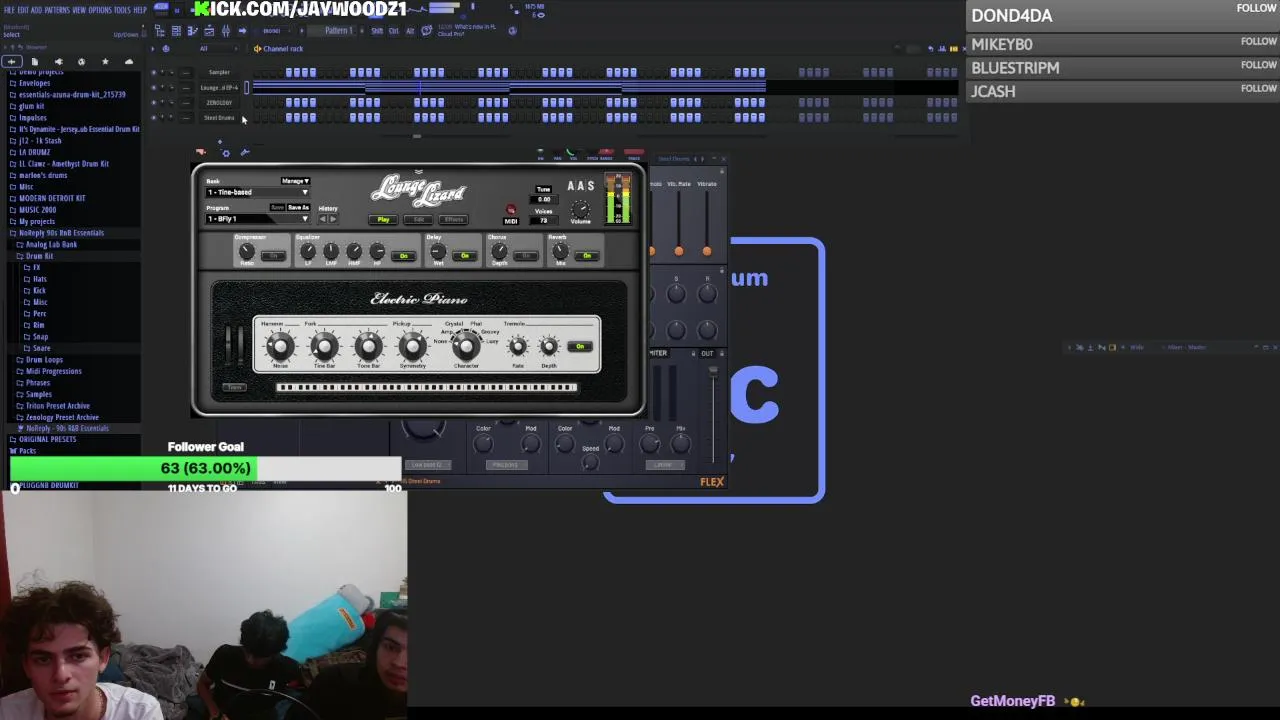The image size is (1280, 720).
Task: Click the browser favorites star icon
Action: [x=105, y=62]
